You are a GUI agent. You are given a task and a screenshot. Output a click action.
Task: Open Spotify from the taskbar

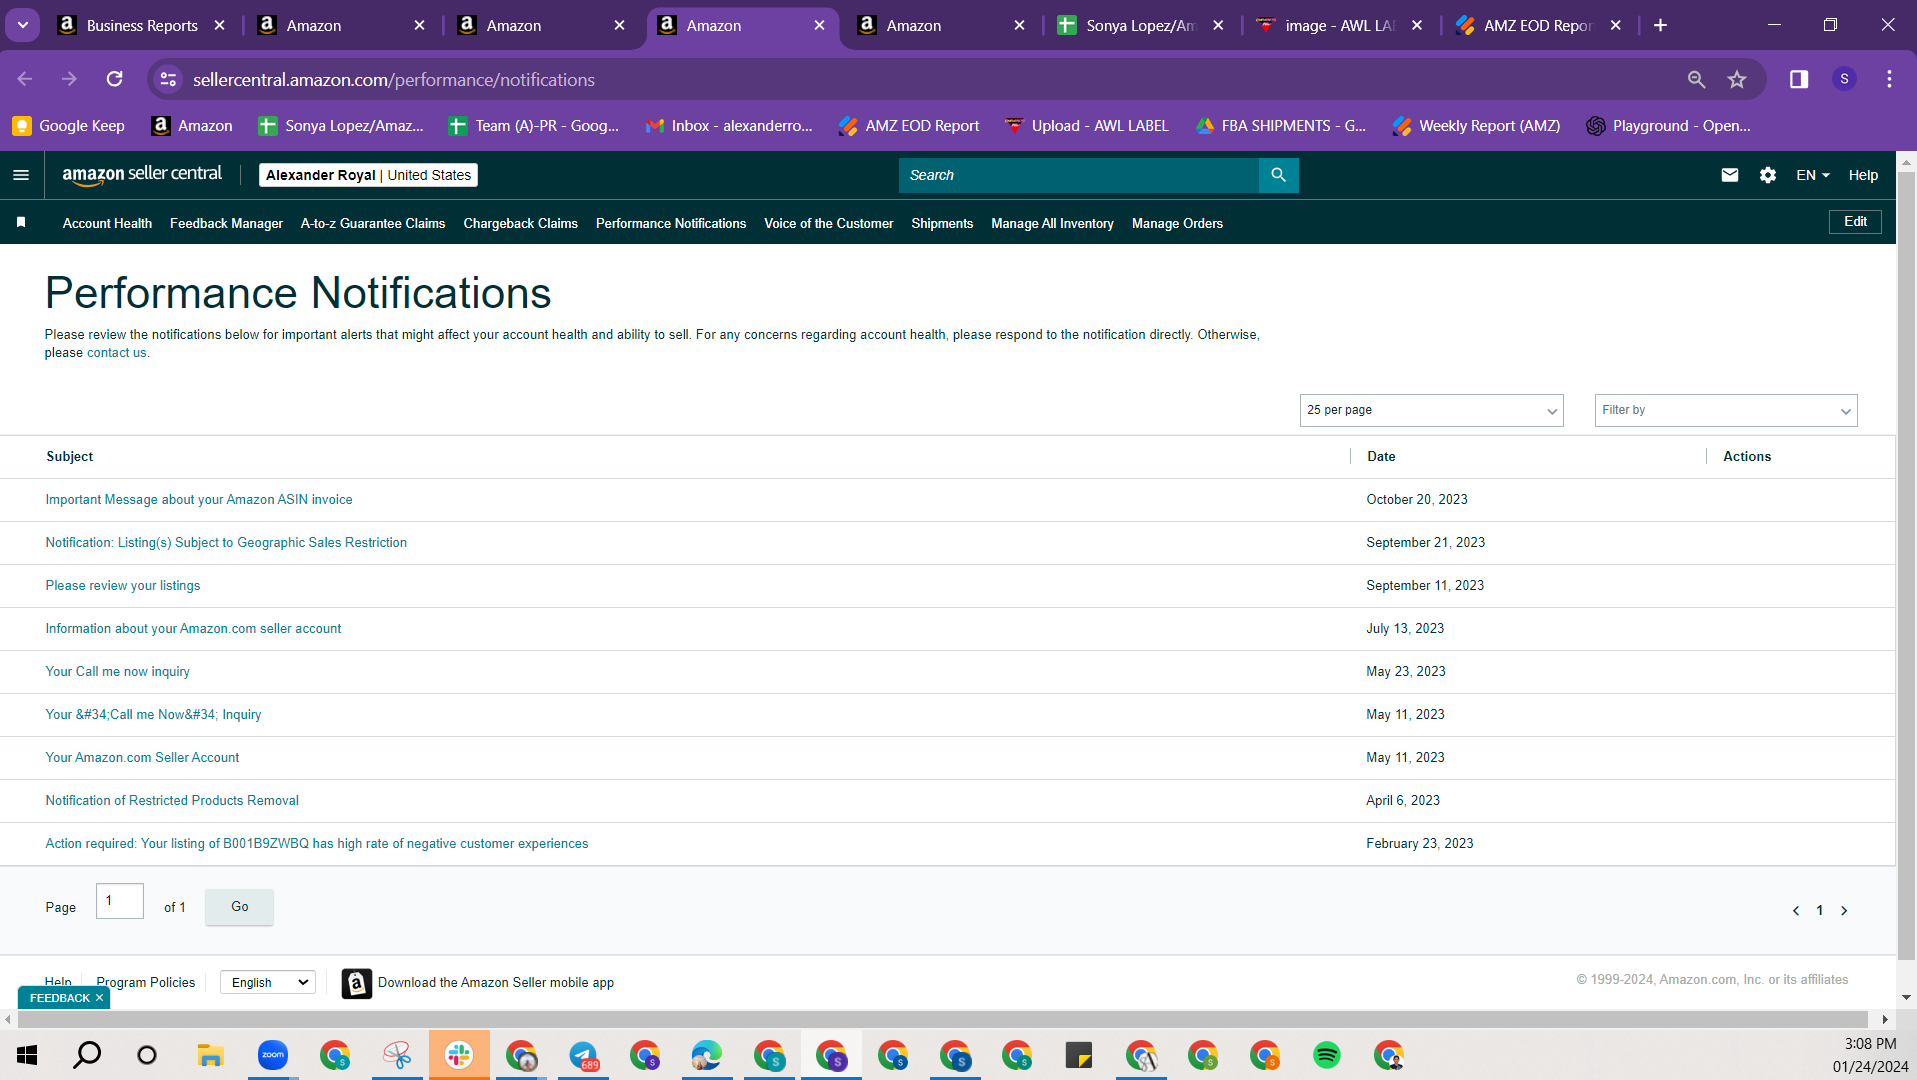tap(1327, 1055)
